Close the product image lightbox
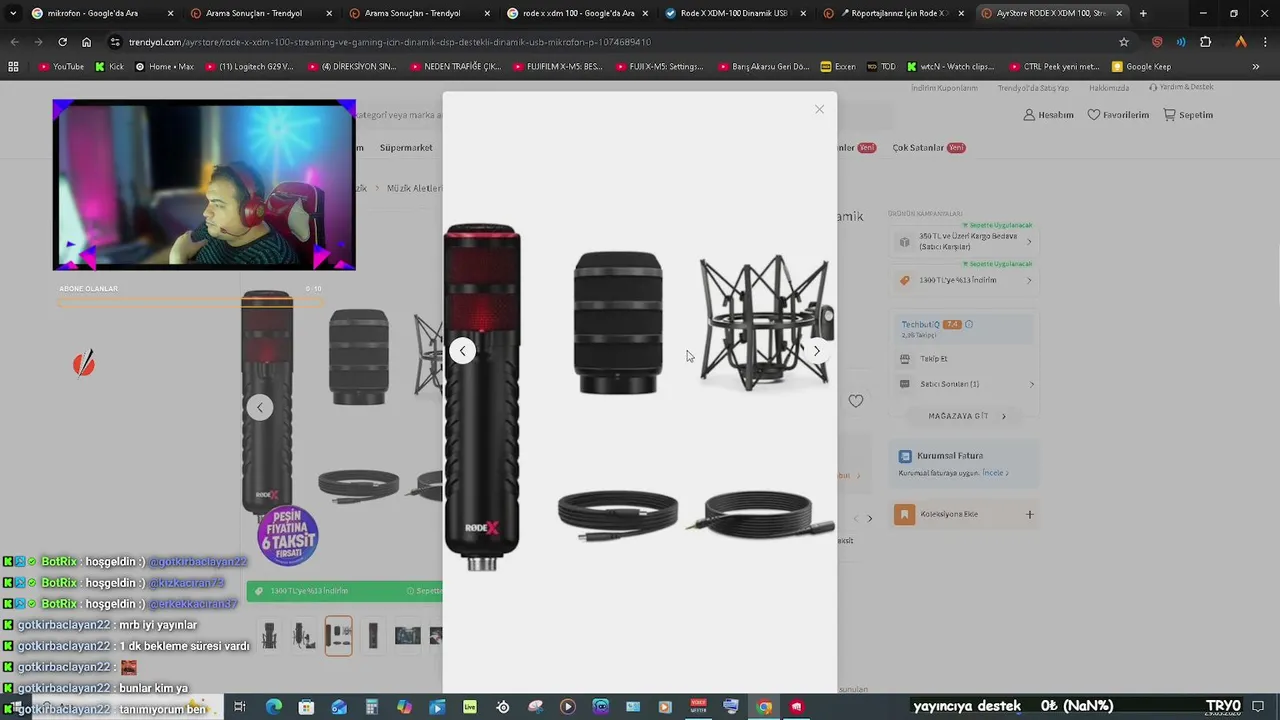Screen dimensions: 1280x720 point(819,109)
